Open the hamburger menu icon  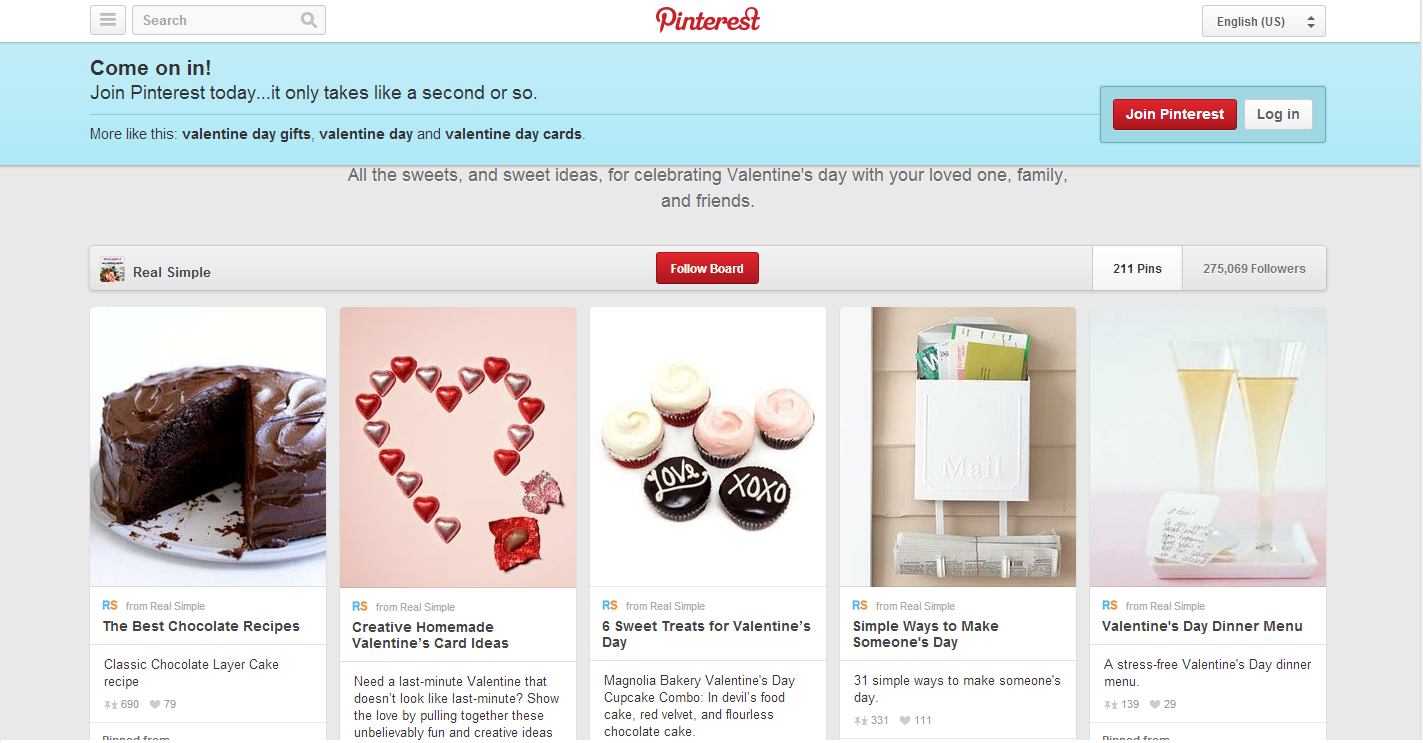108,20
